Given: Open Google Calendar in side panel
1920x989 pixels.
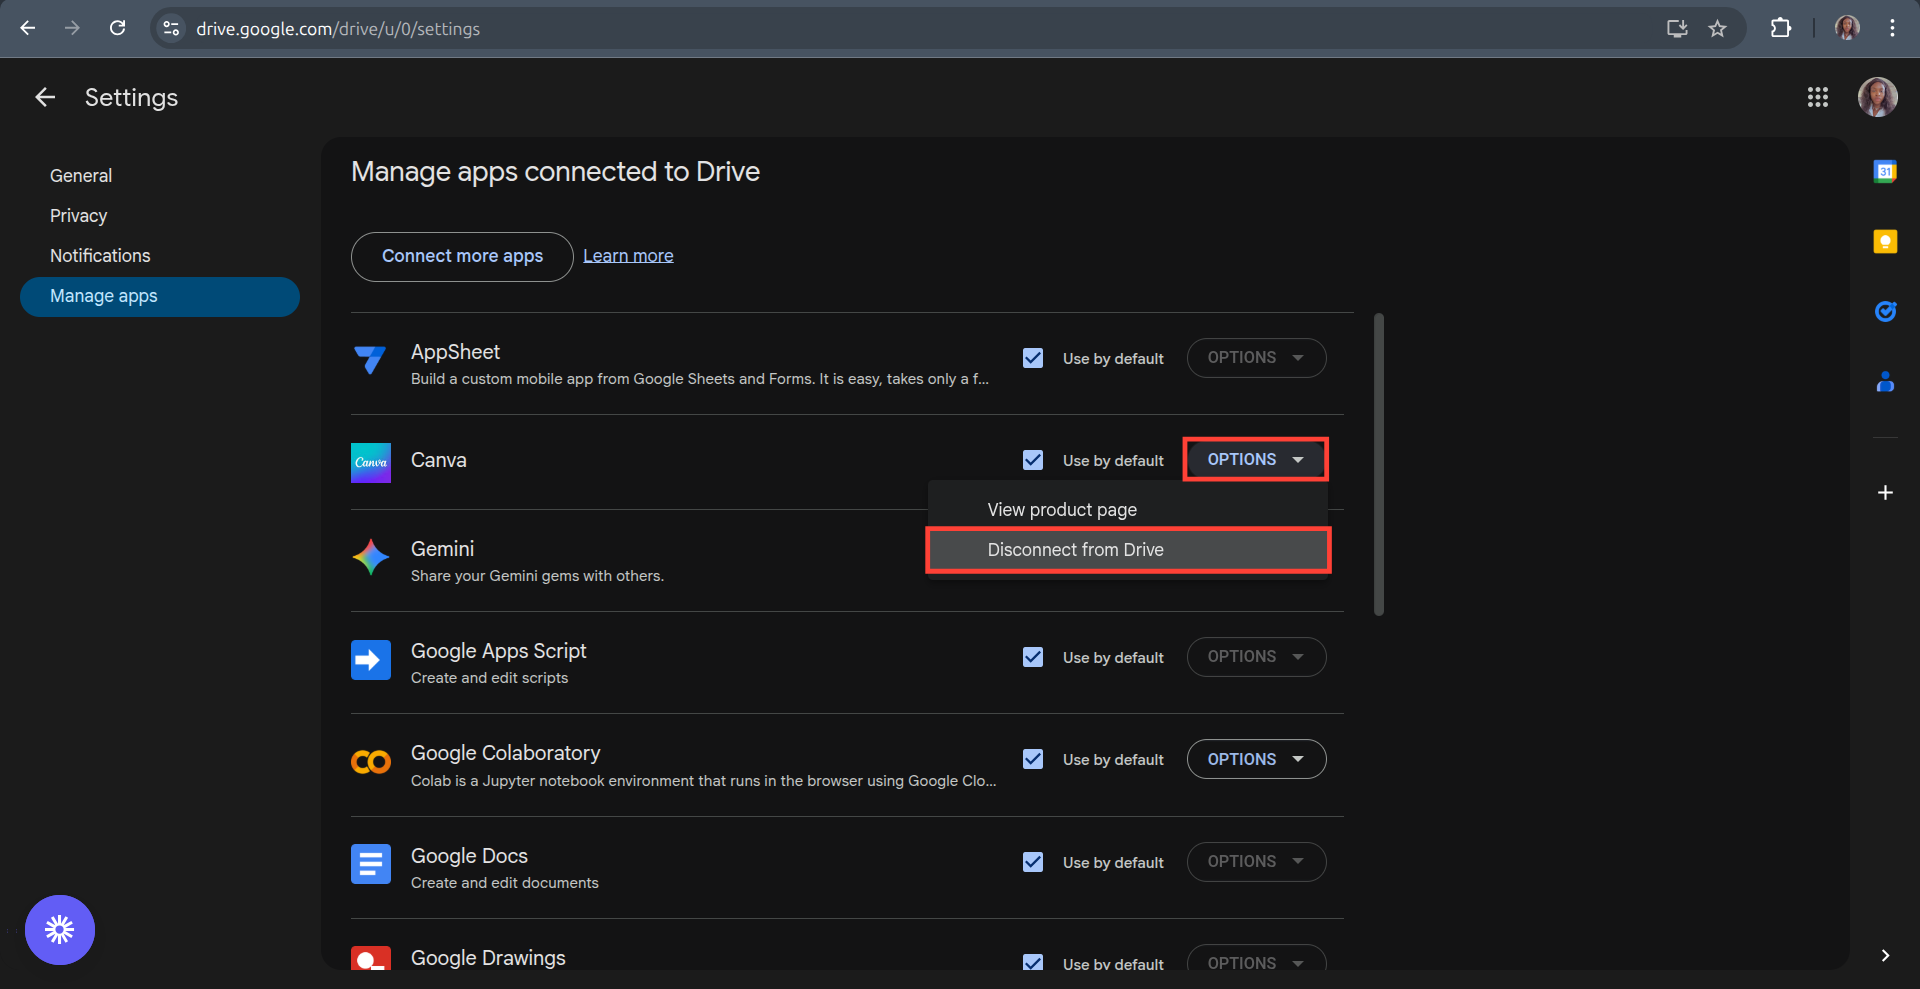Looking at the screenshot, I should 1885,172.
